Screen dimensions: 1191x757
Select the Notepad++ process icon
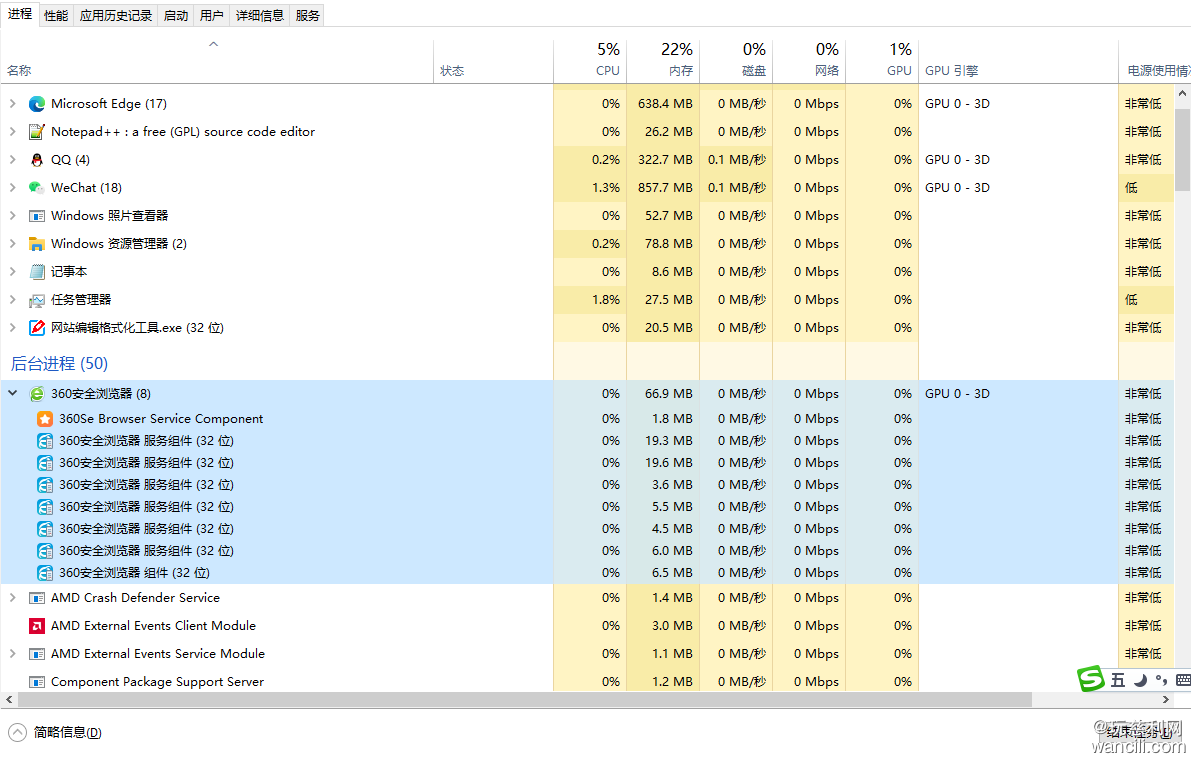36,132
